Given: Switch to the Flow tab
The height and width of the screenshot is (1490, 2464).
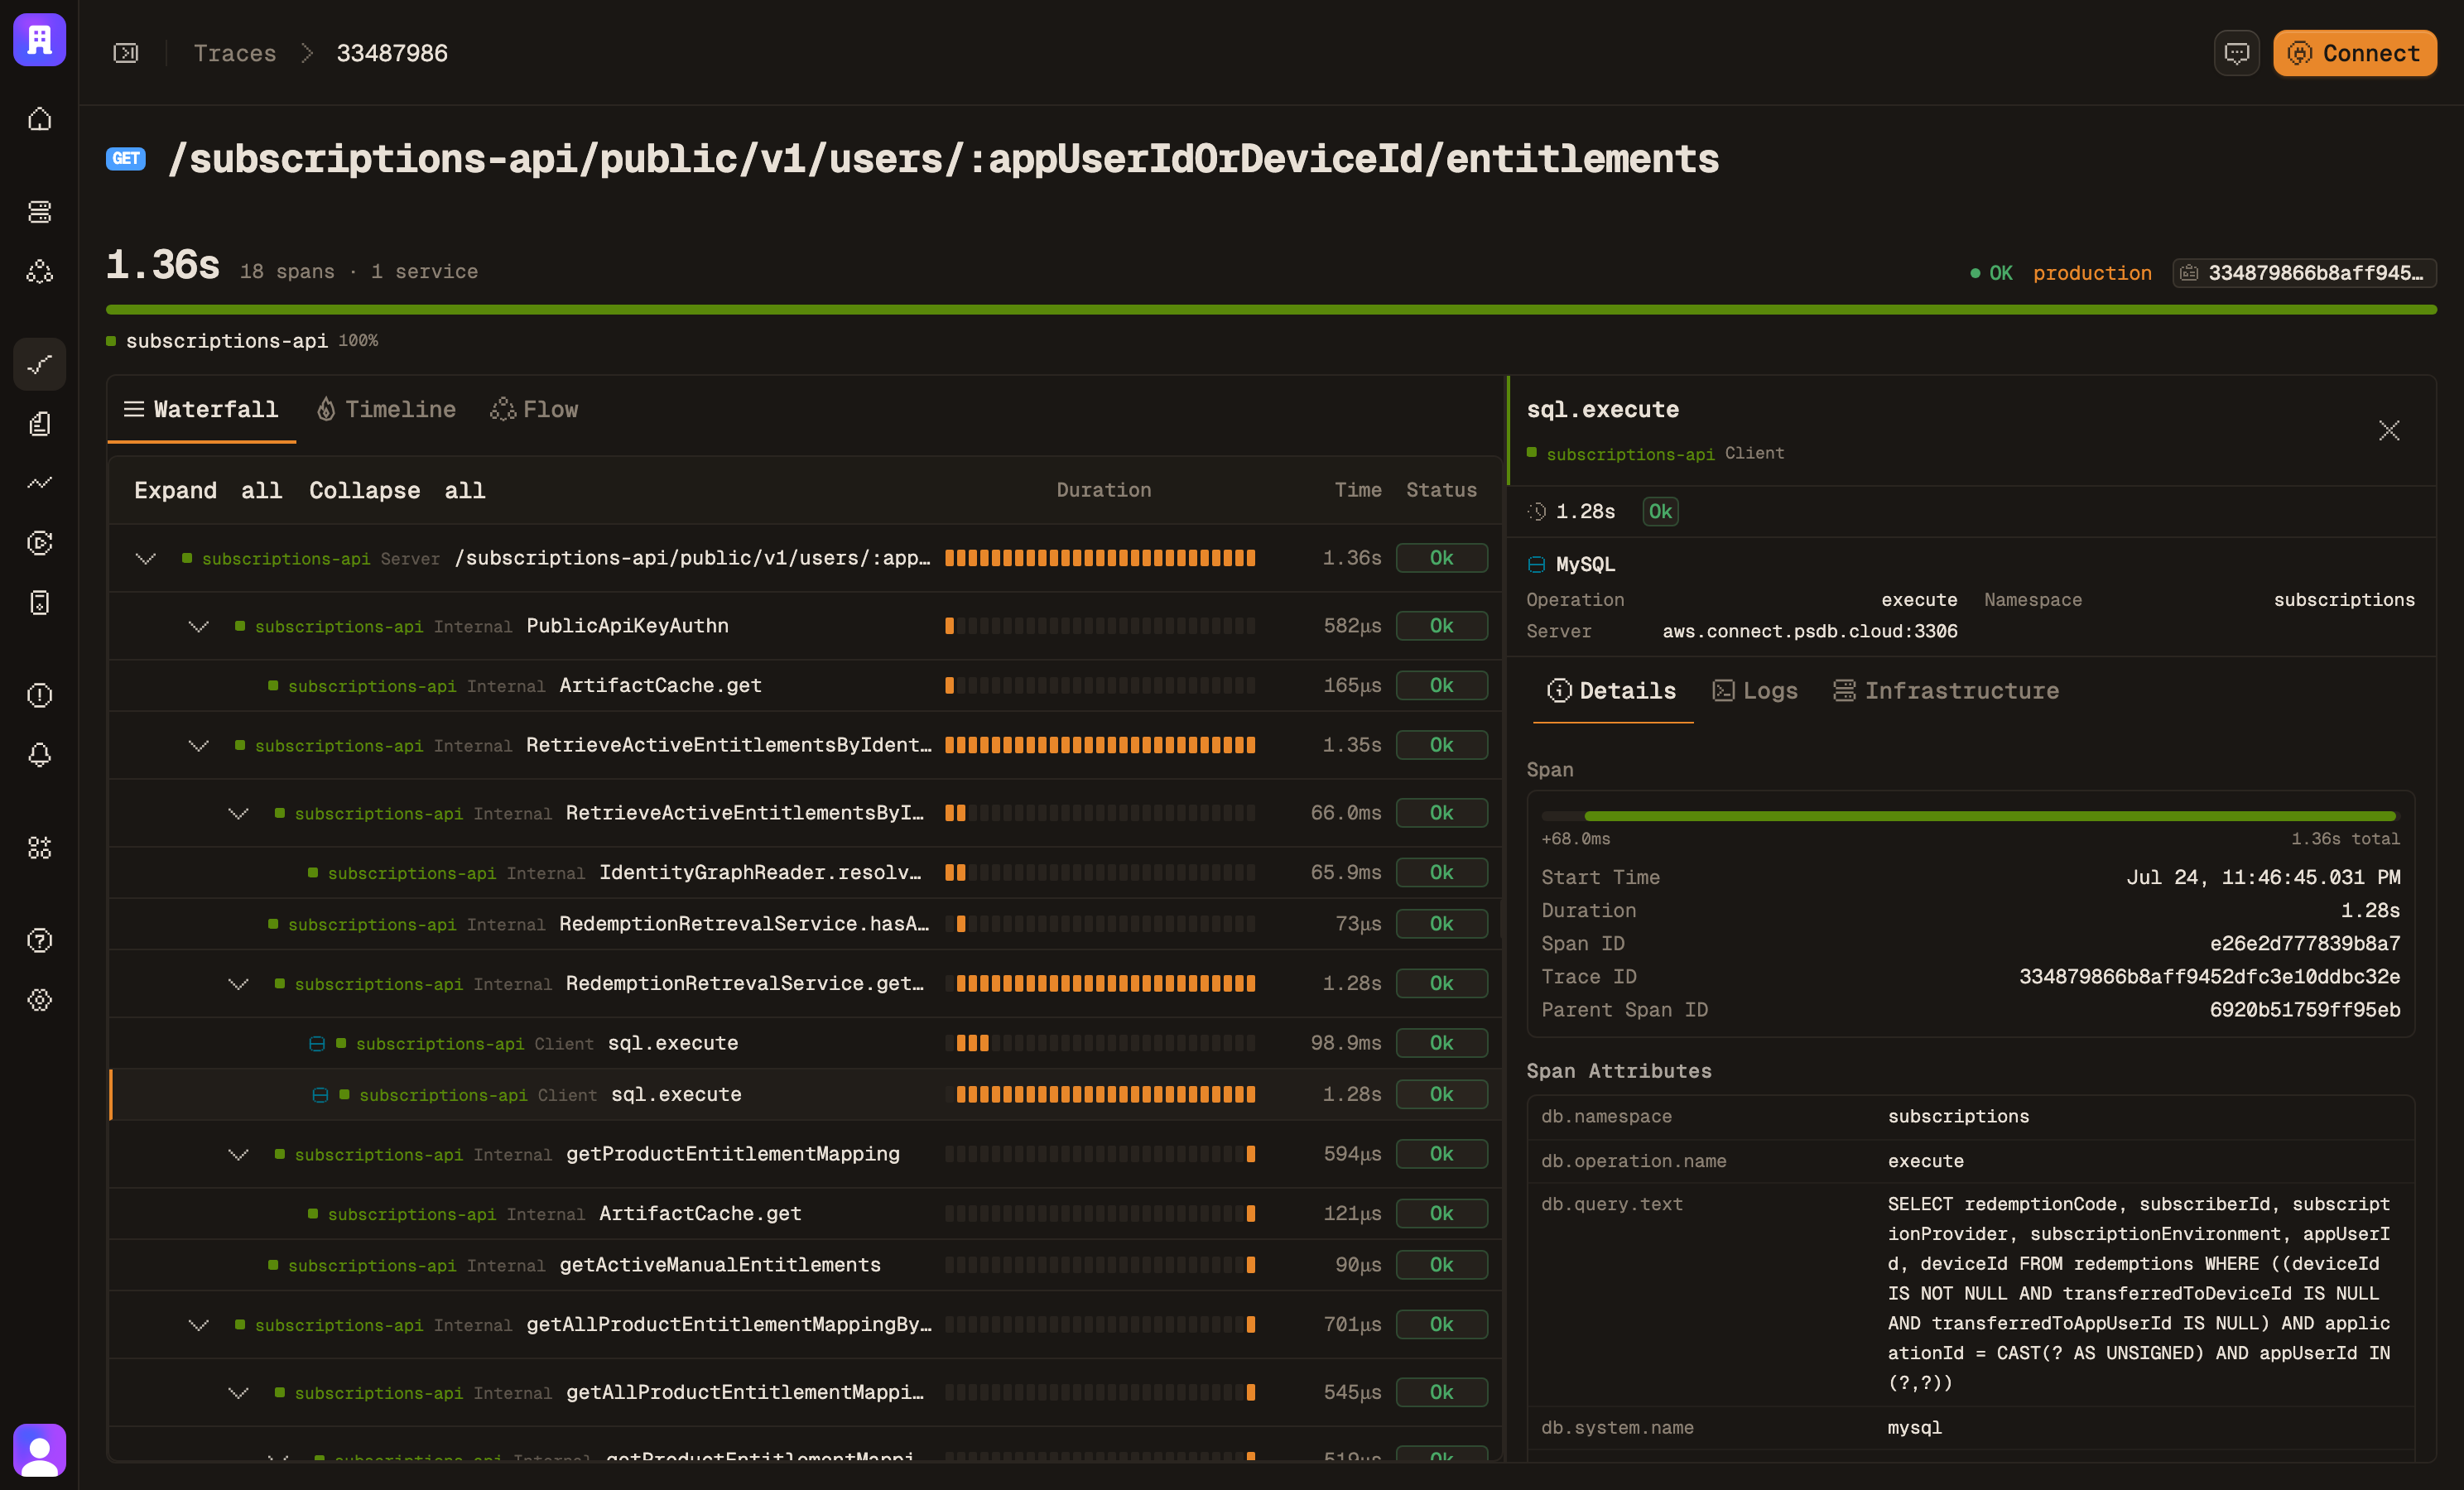Looking at the screenshot, I should click(534, 409).
